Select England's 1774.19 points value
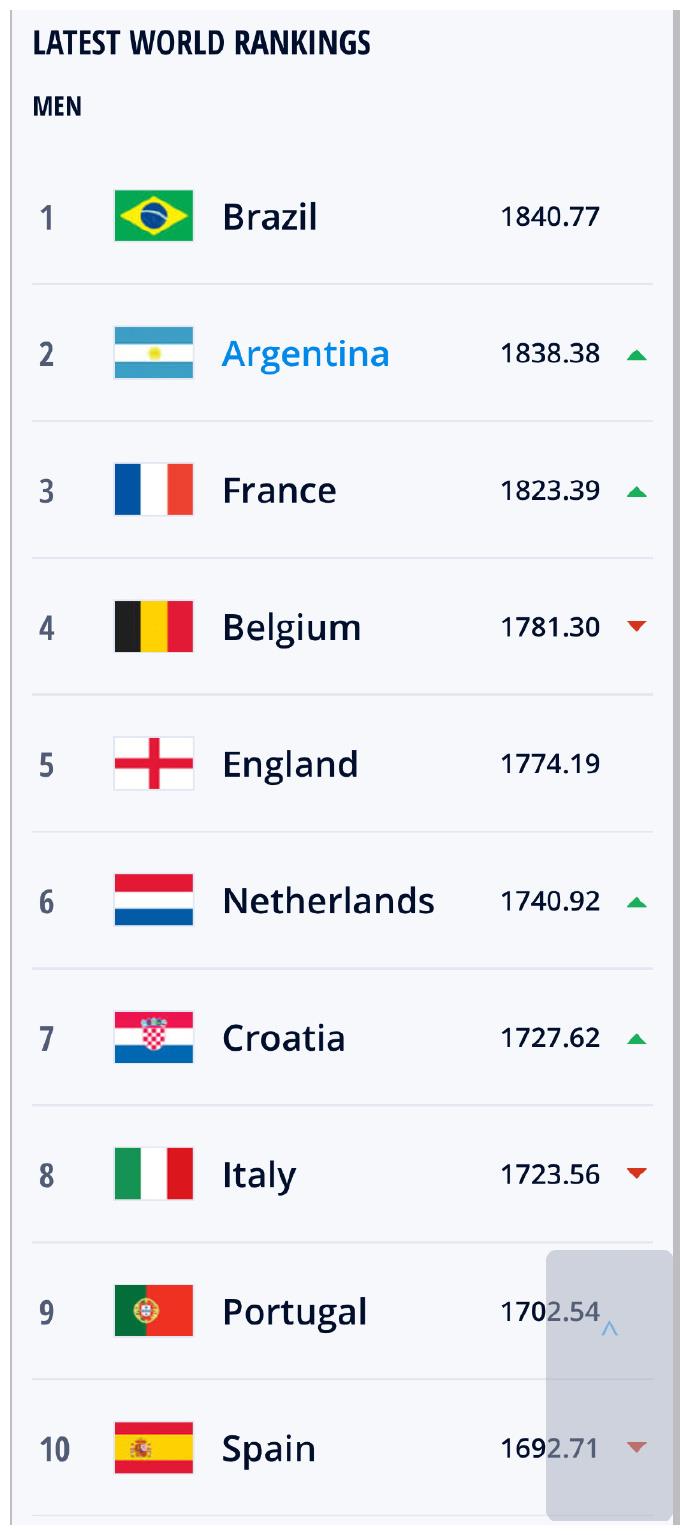 click(550, 764)
